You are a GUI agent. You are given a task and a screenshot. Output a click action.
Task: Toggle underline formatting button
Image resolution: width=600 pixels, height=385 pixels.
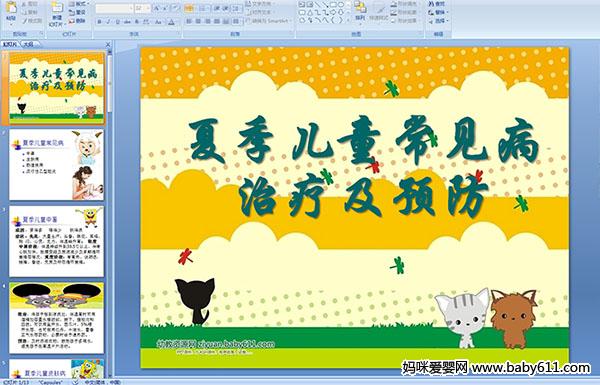[117, 22]
